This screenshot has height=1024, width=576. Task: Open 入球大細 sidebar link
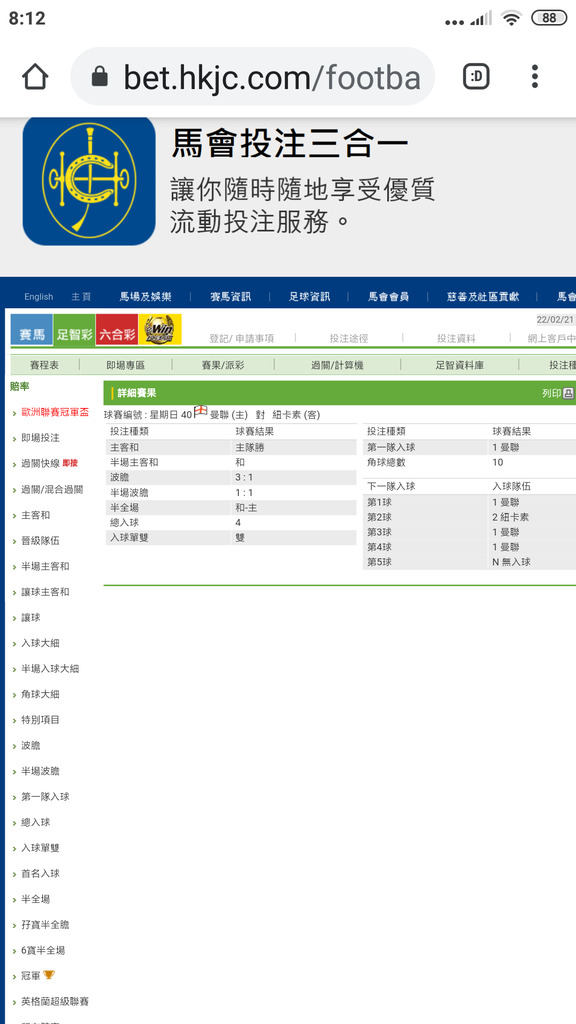[40, 643]
